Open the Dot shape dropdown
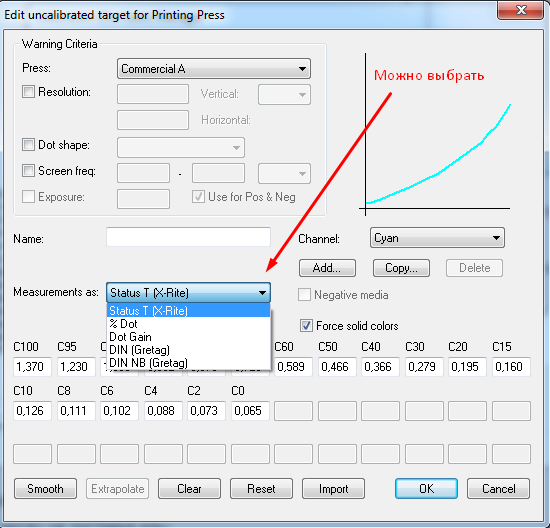Image resolution: width=550 pixels, height=528 pixels. 181,147
